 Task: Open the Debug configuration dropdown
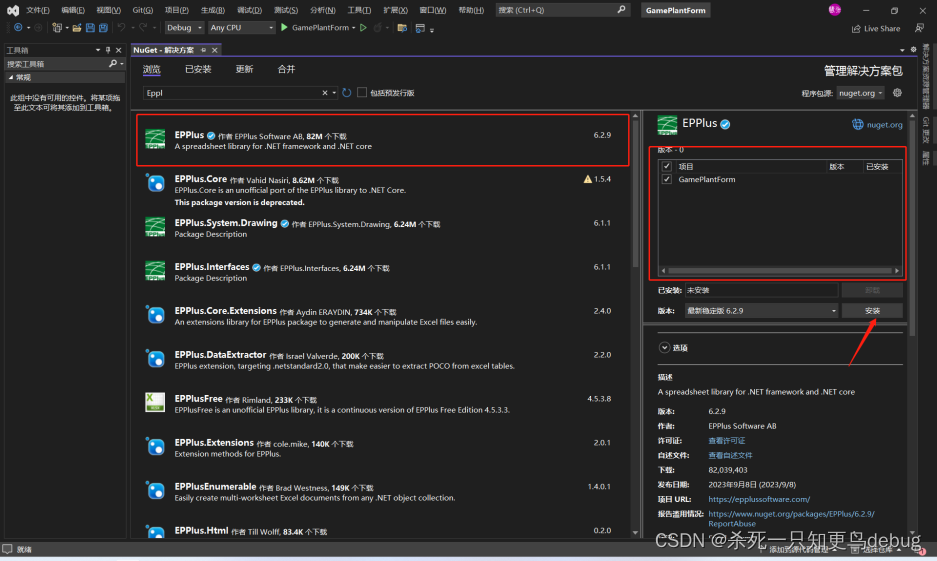coord(184,27)
